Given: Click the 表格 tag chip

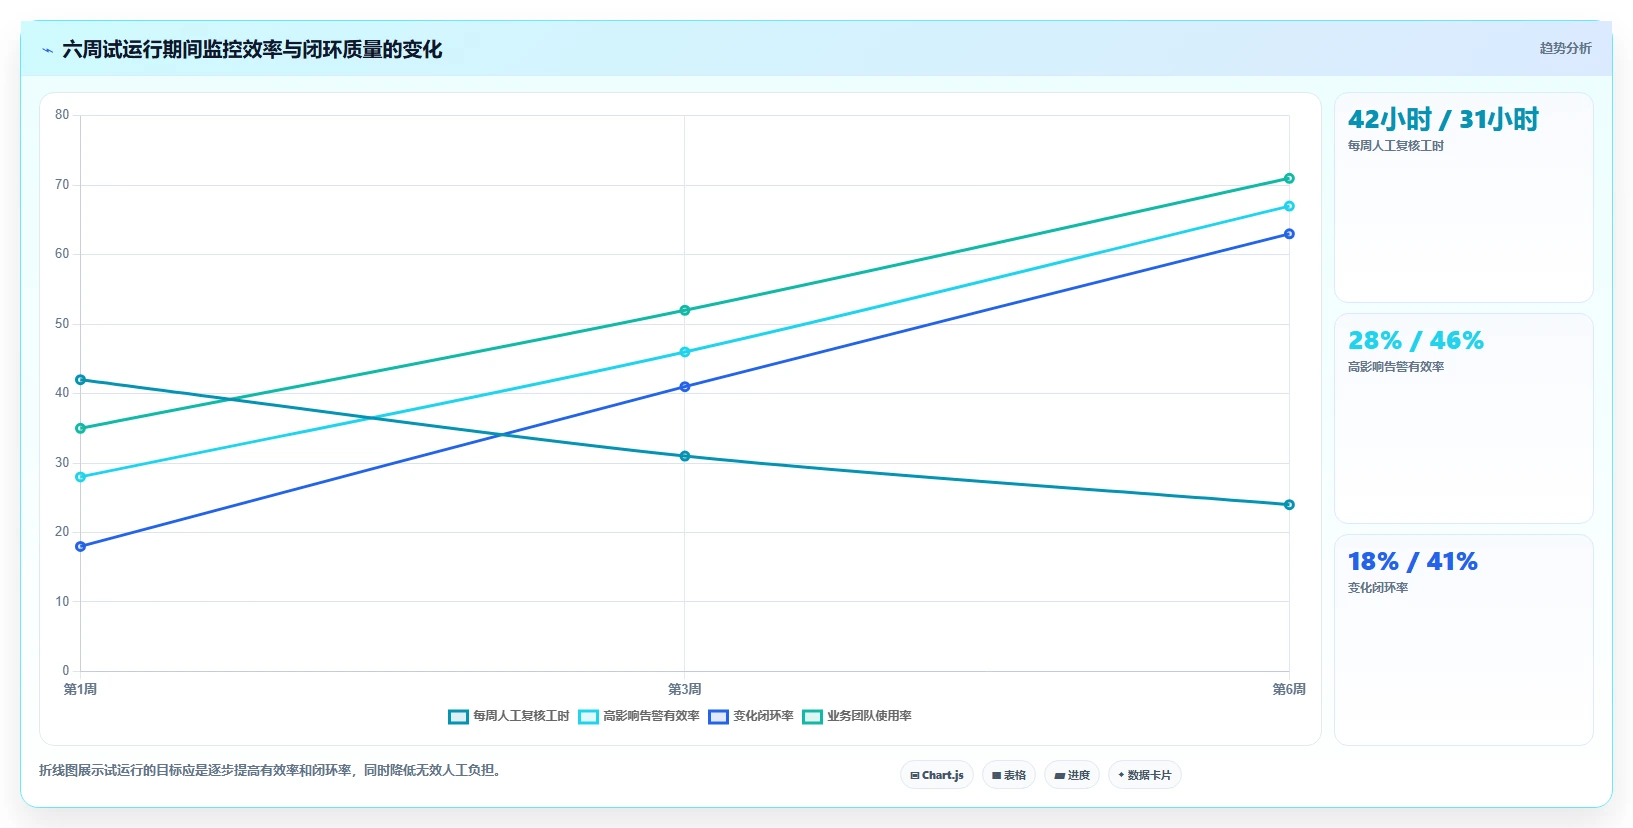Looking at the screenshot, I should point(1009,775).
